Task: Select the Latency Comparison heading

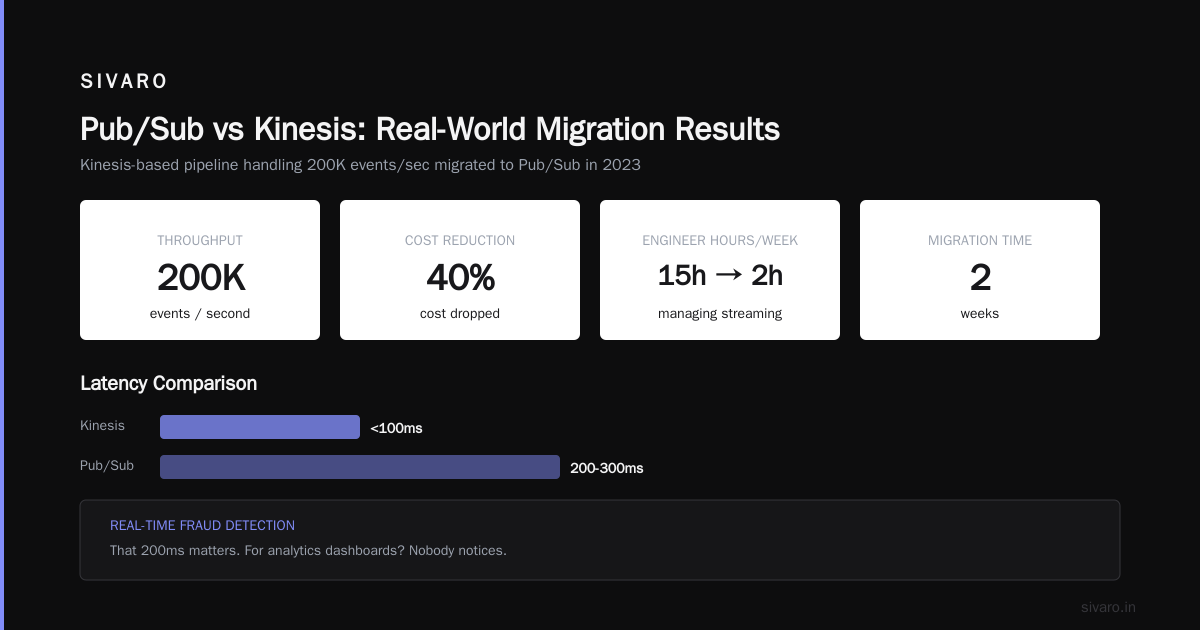Action: tap(168, 383)
